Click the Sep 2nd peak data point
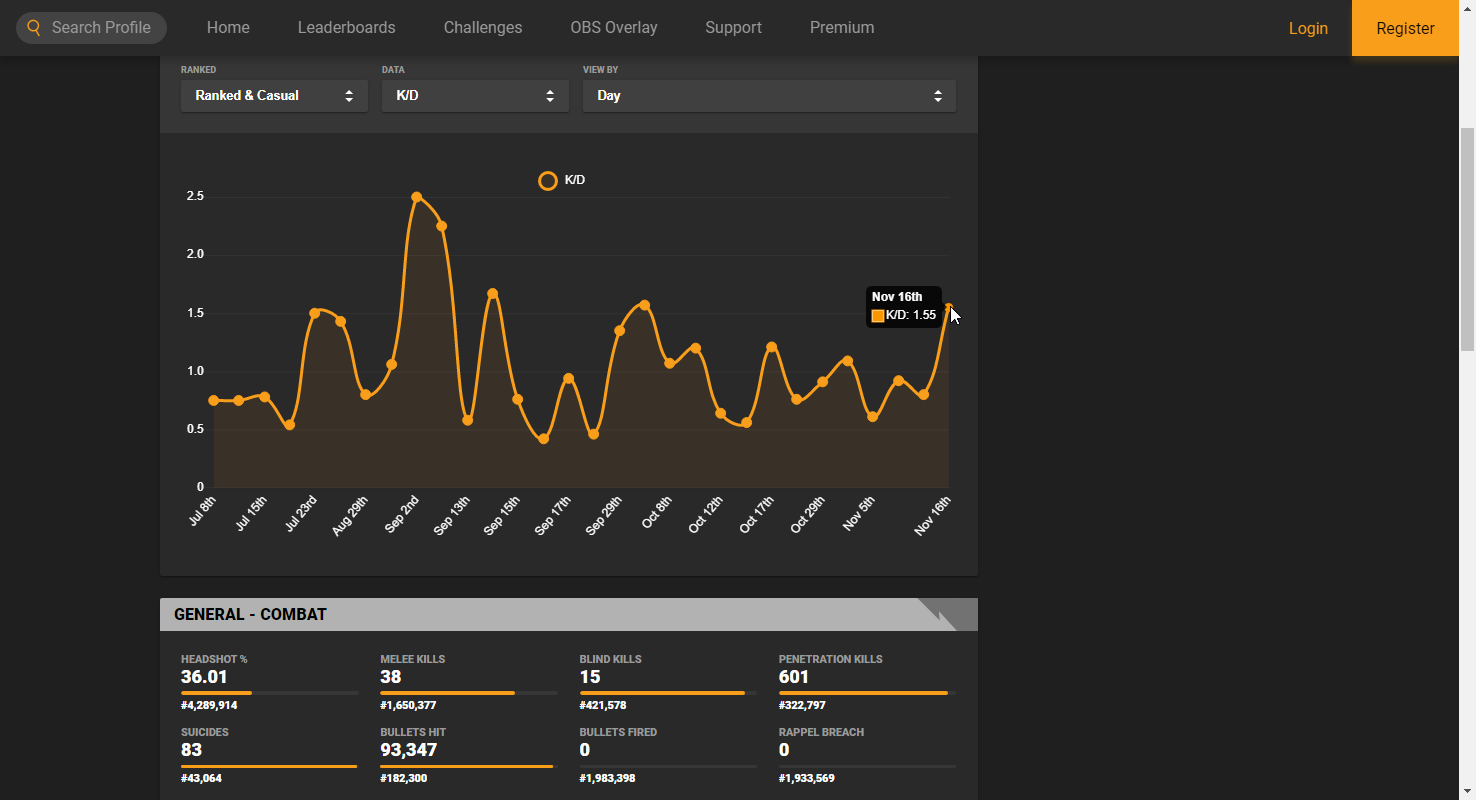Image resolution: width=1476 pixels, height=800 pixels. 417,197
